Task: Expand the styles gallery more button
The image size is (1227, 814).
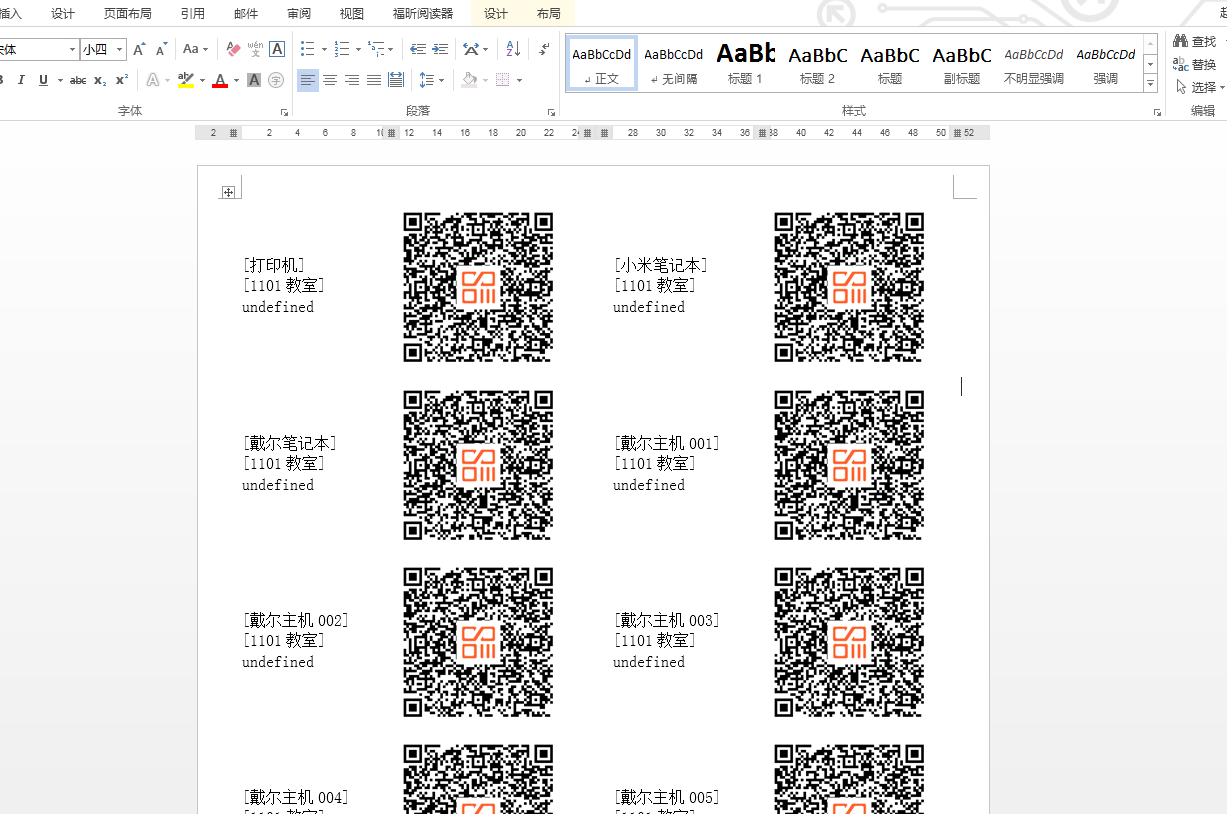Action: pos(1150,84)
